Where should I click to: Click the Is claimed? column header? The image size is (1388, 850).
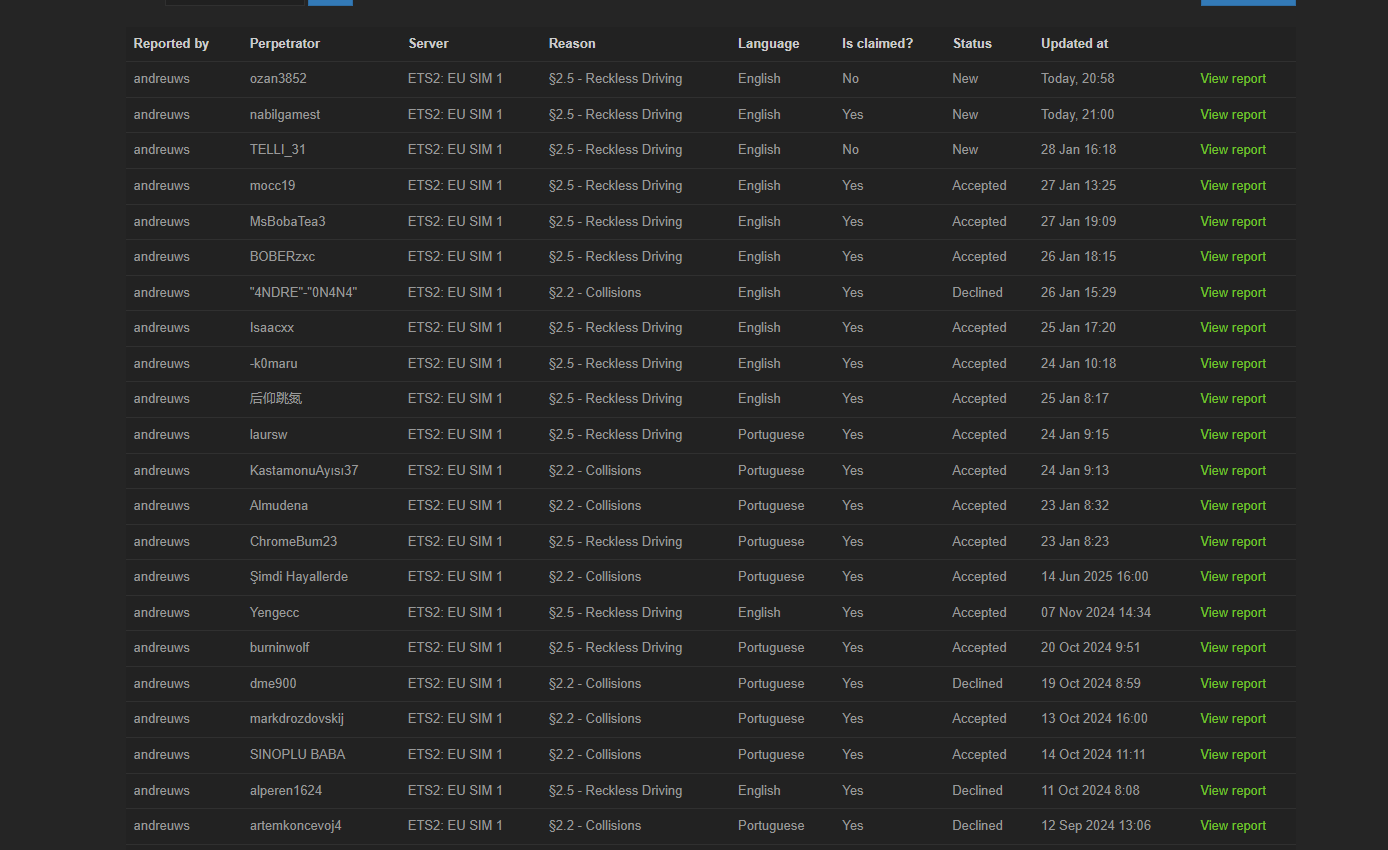click(877, 44)
